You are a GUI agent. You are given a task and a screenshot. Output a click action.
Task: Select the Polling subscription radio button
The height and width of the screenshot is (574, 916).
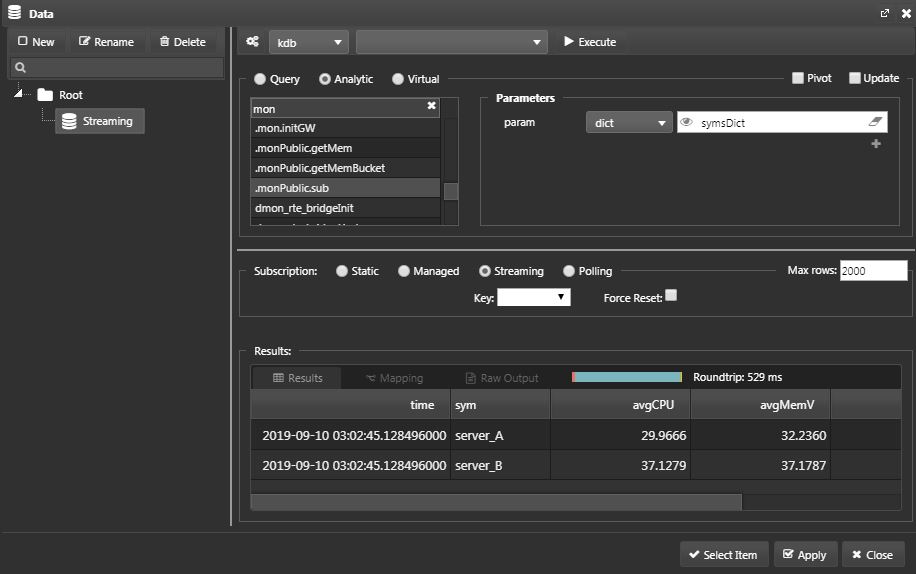tap(568, 271)
